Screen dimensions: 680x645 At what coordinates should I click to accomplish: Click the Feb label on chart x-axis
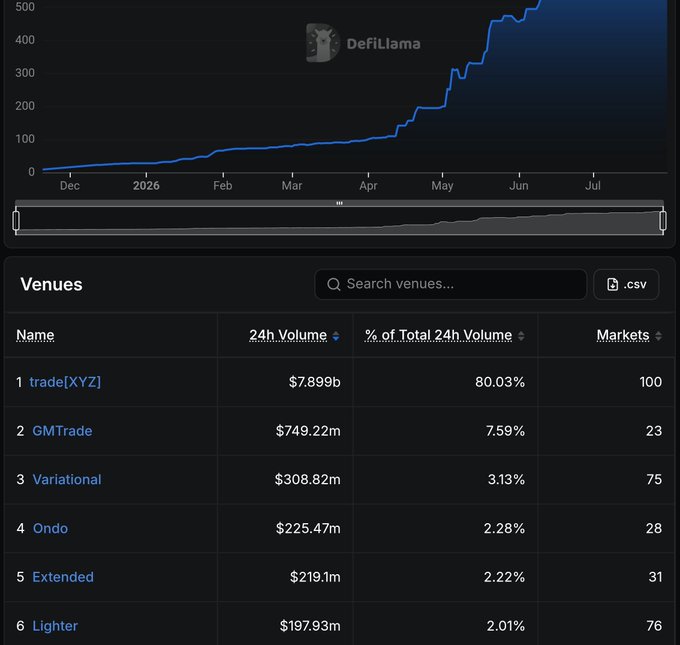point(222,186)
